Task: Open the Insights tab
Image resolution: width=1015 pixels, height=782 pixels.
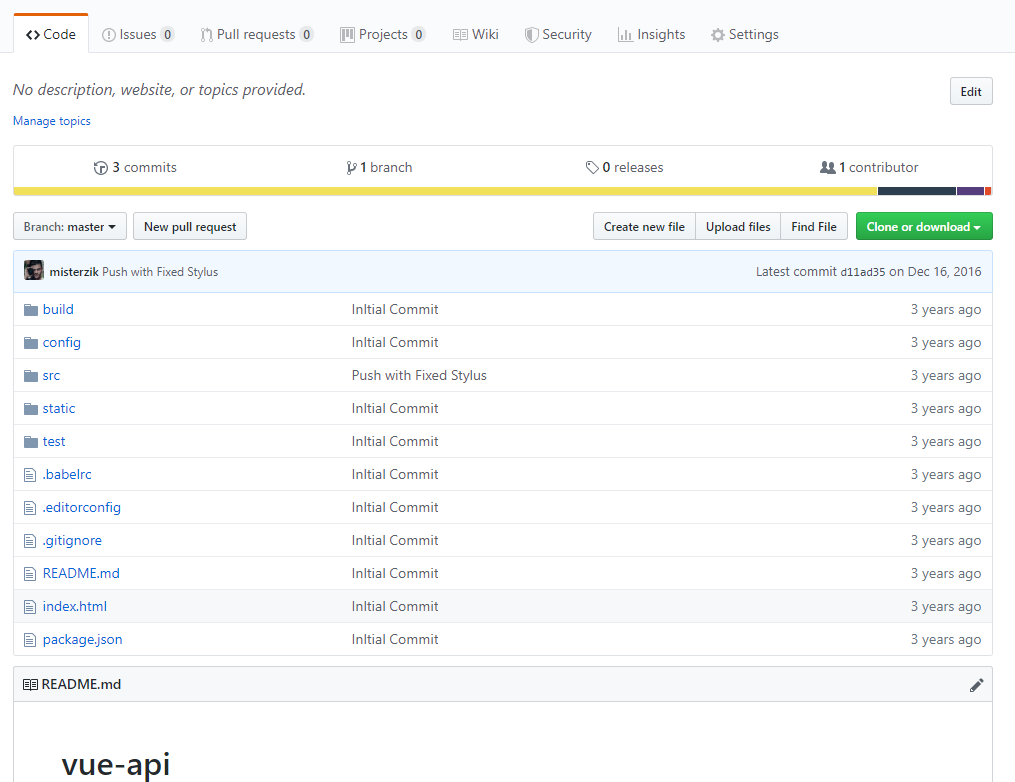Action: [x=651, y=34]
